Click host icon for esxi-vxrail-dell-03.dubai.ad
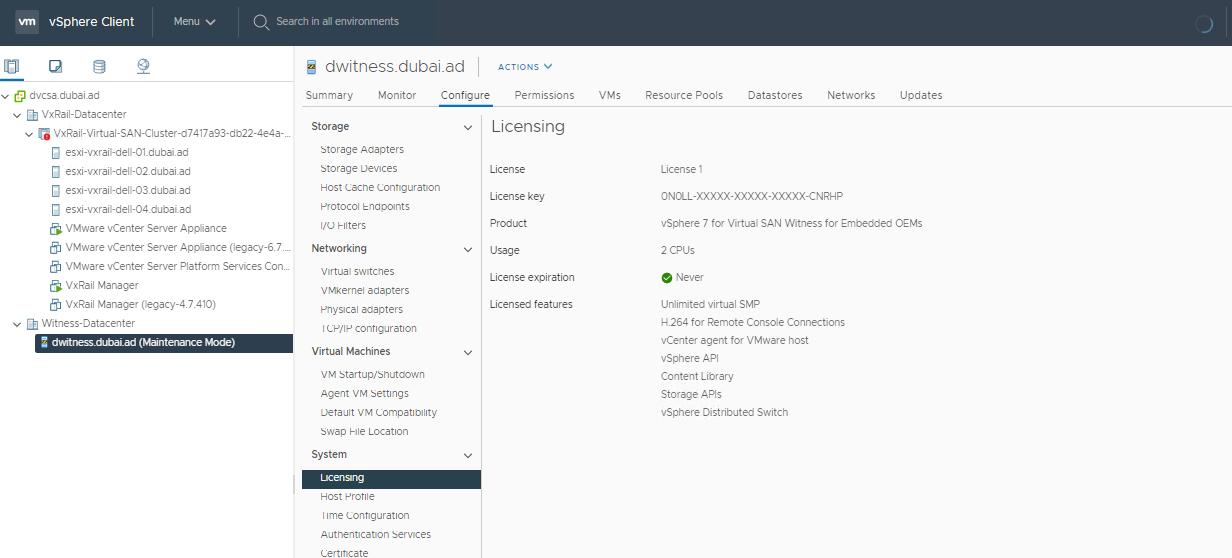This screenshot has width=1232, height=558. pos(56,191)
